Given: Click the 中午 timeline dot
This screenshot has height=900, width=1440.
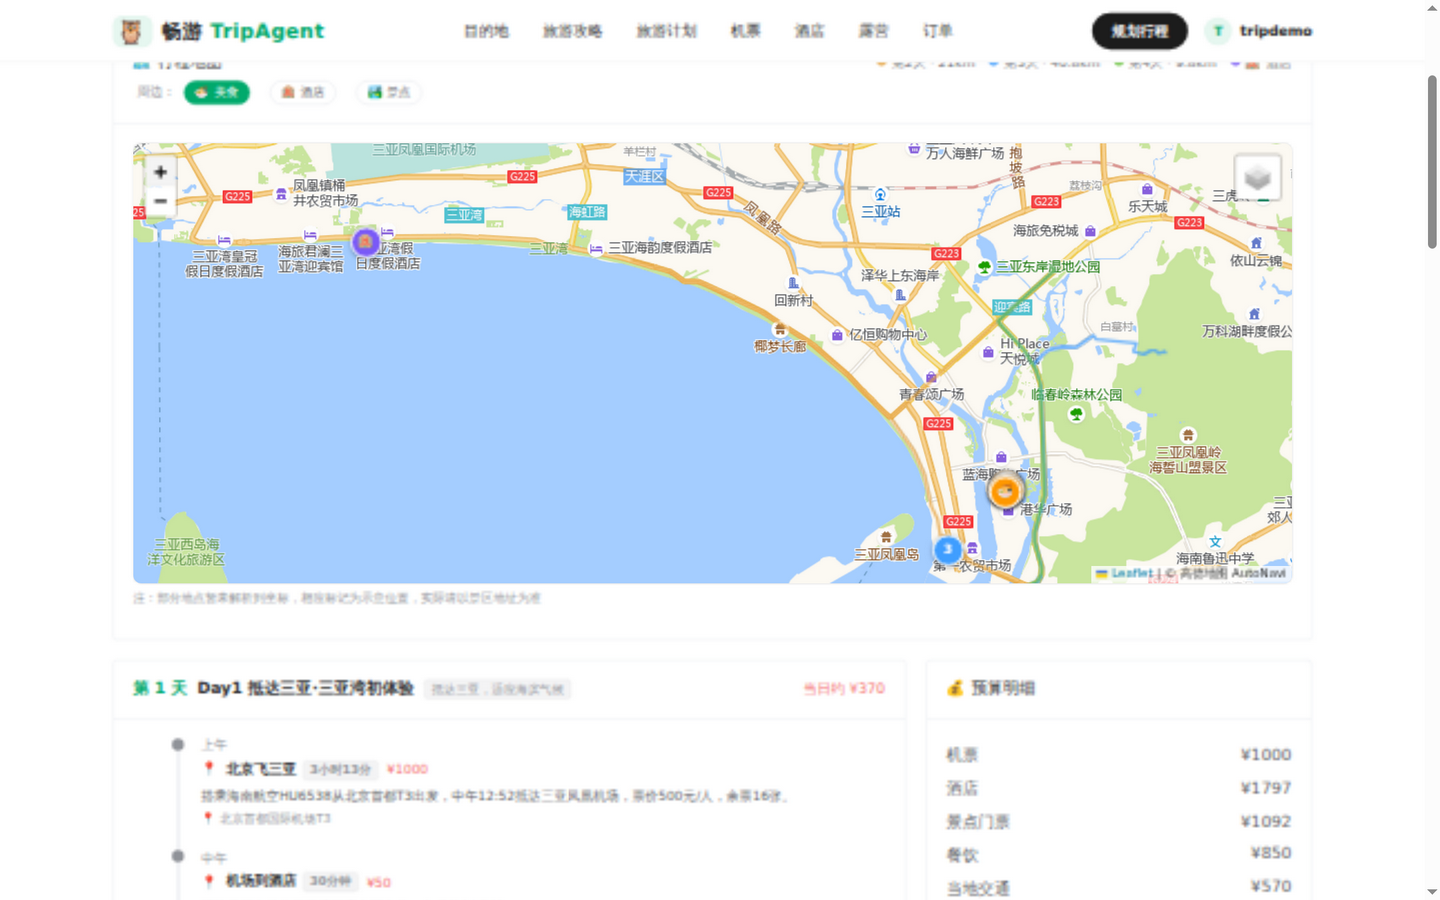Looking at the screenshot, I should click(x=178, y=856).
